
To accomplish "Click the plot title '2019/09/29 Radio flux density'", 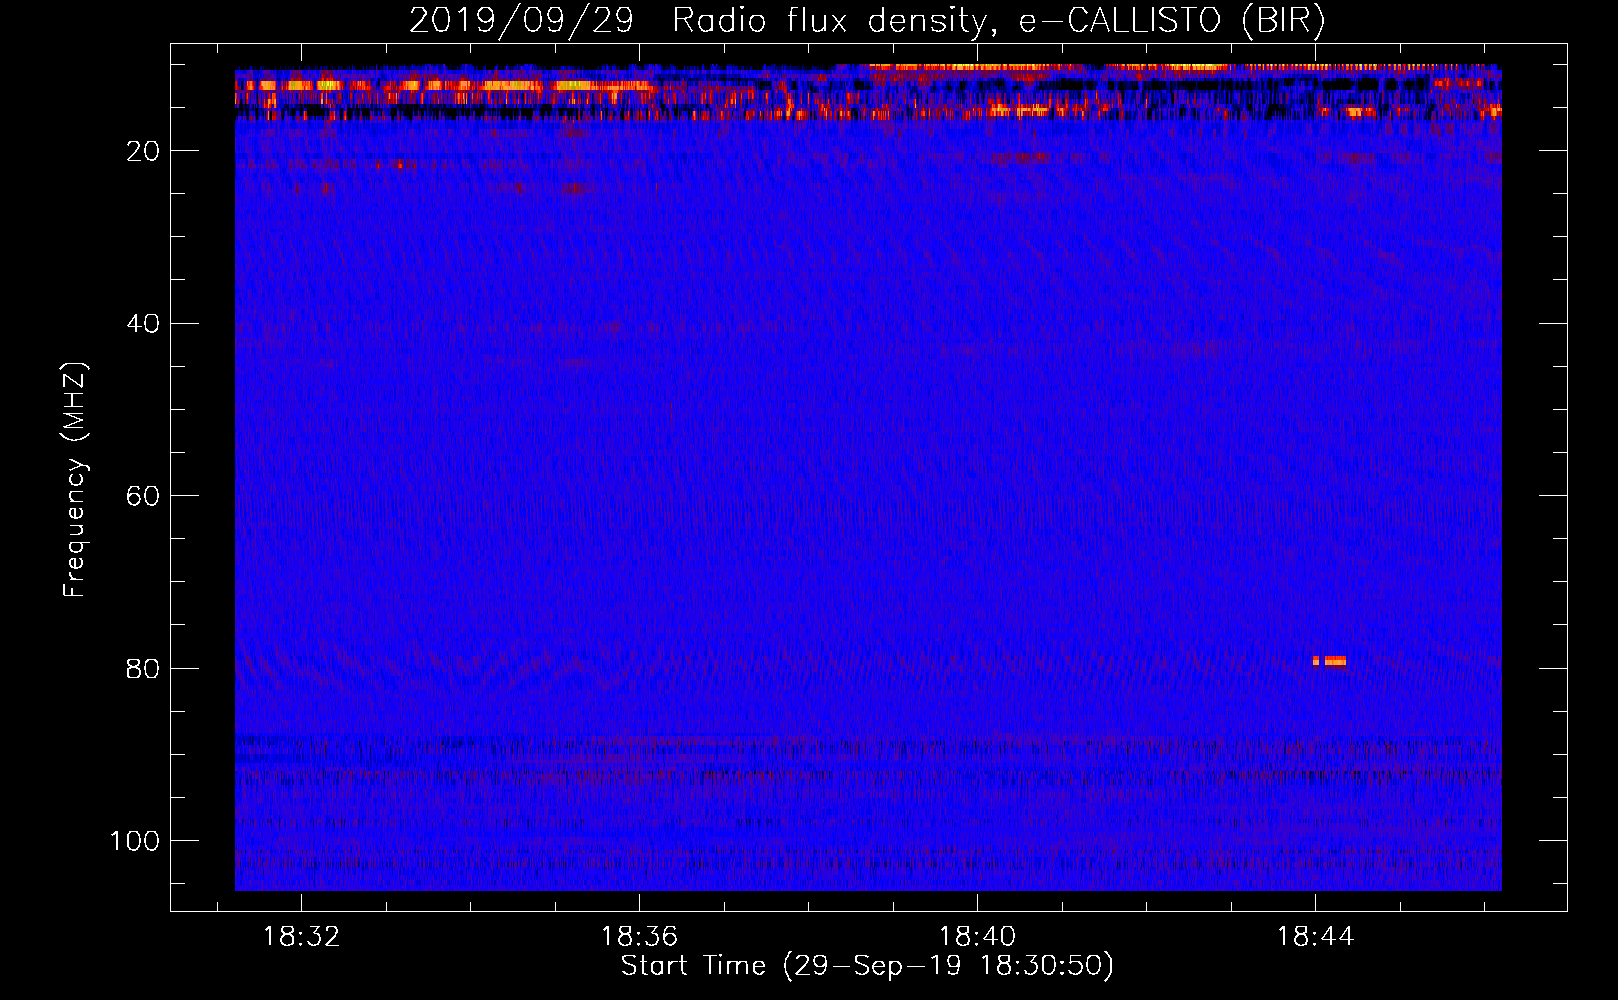I will [867, 20].
